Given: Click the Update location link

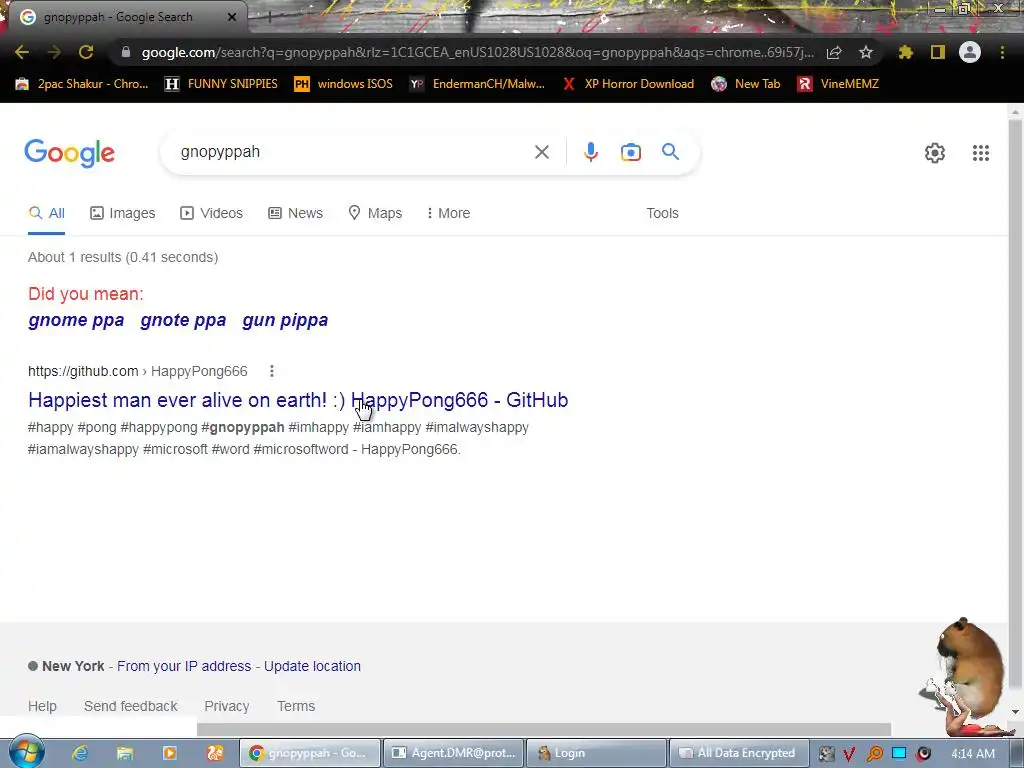Looking at the screenshot, I should [312, 666].
